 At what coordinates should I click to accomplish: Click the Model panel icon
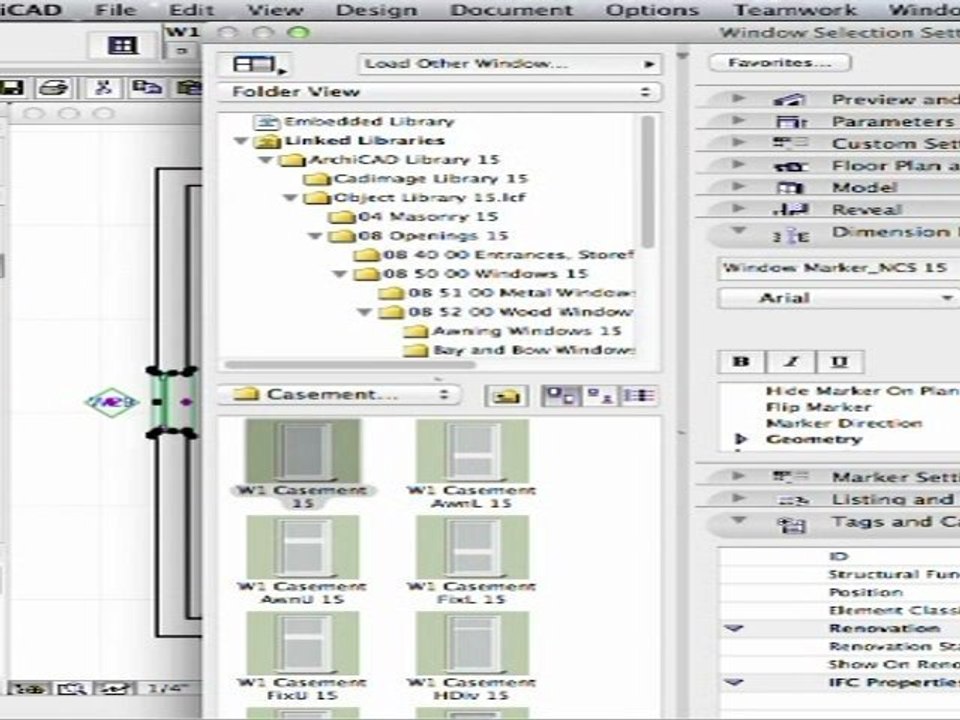click(790, 188)
